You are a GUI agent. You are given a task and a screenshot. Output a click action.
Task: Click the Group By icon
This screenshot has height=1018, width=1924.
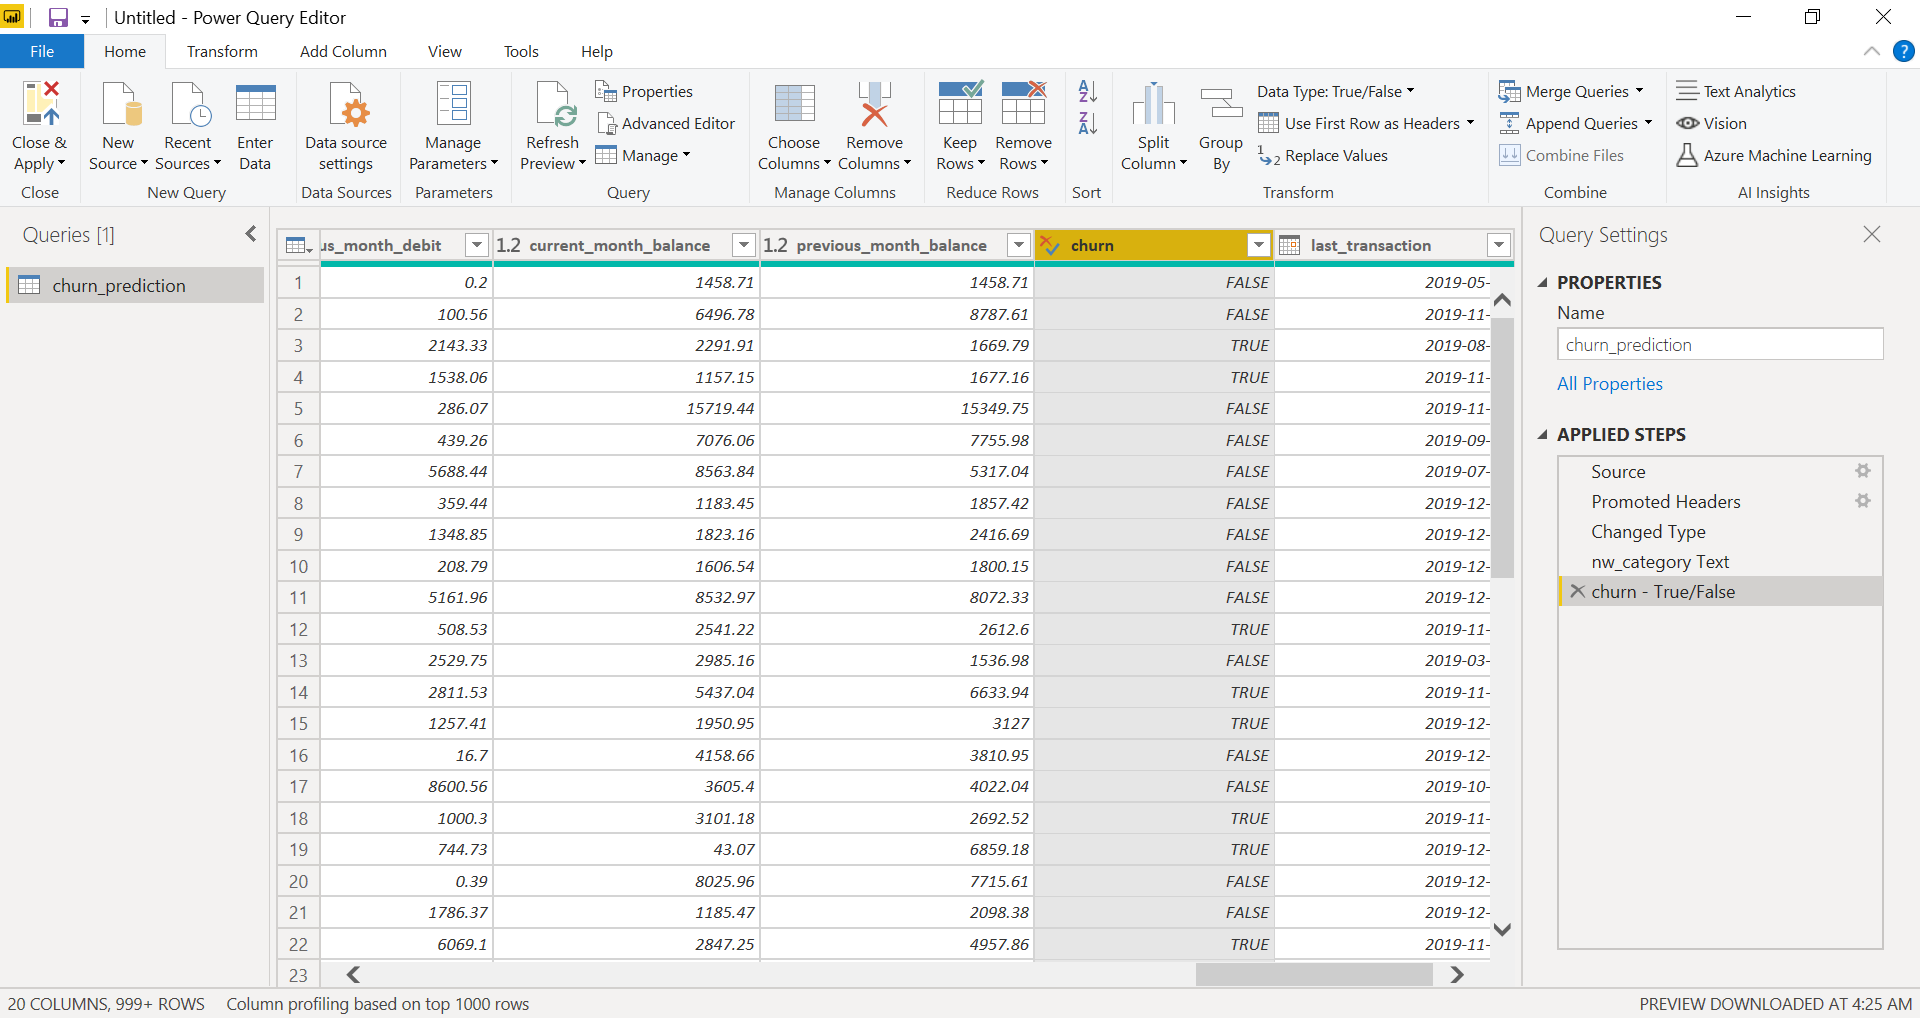tap(1220, 105)
